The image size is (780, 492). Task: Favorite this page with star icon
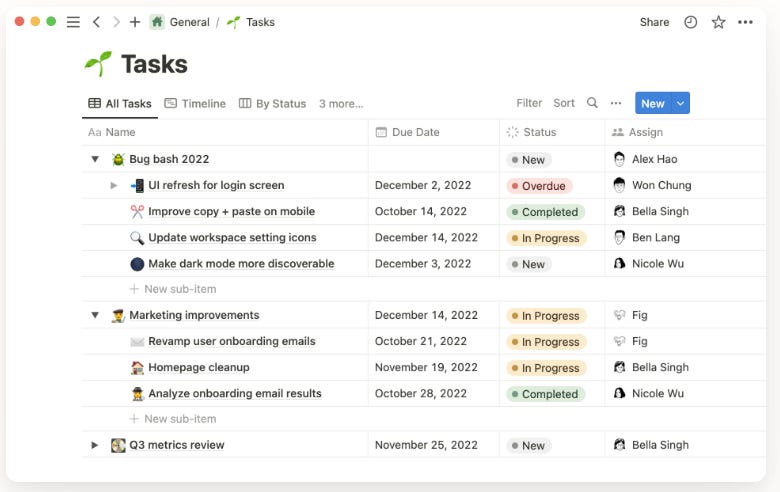(x=718, y=22)
